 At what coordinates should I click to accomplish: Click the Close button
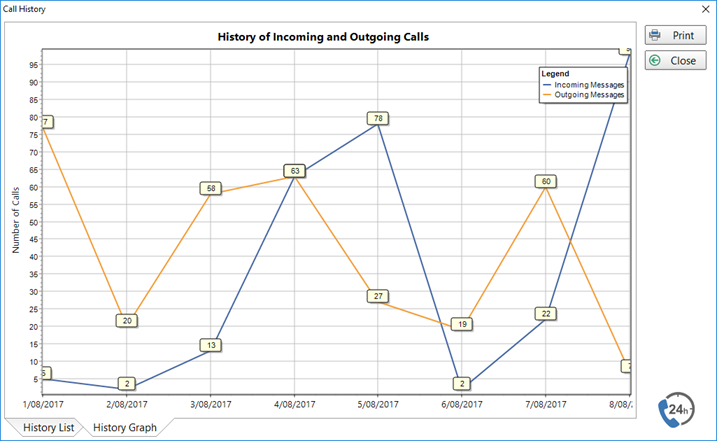click(x=675, y=60)
